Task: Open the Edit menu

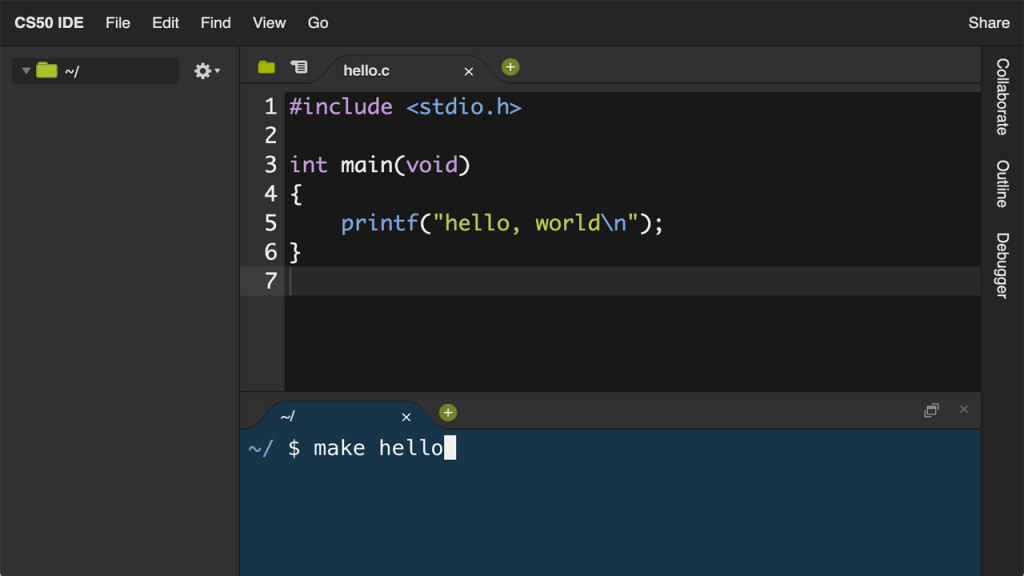Action: [x=166, y=22]
